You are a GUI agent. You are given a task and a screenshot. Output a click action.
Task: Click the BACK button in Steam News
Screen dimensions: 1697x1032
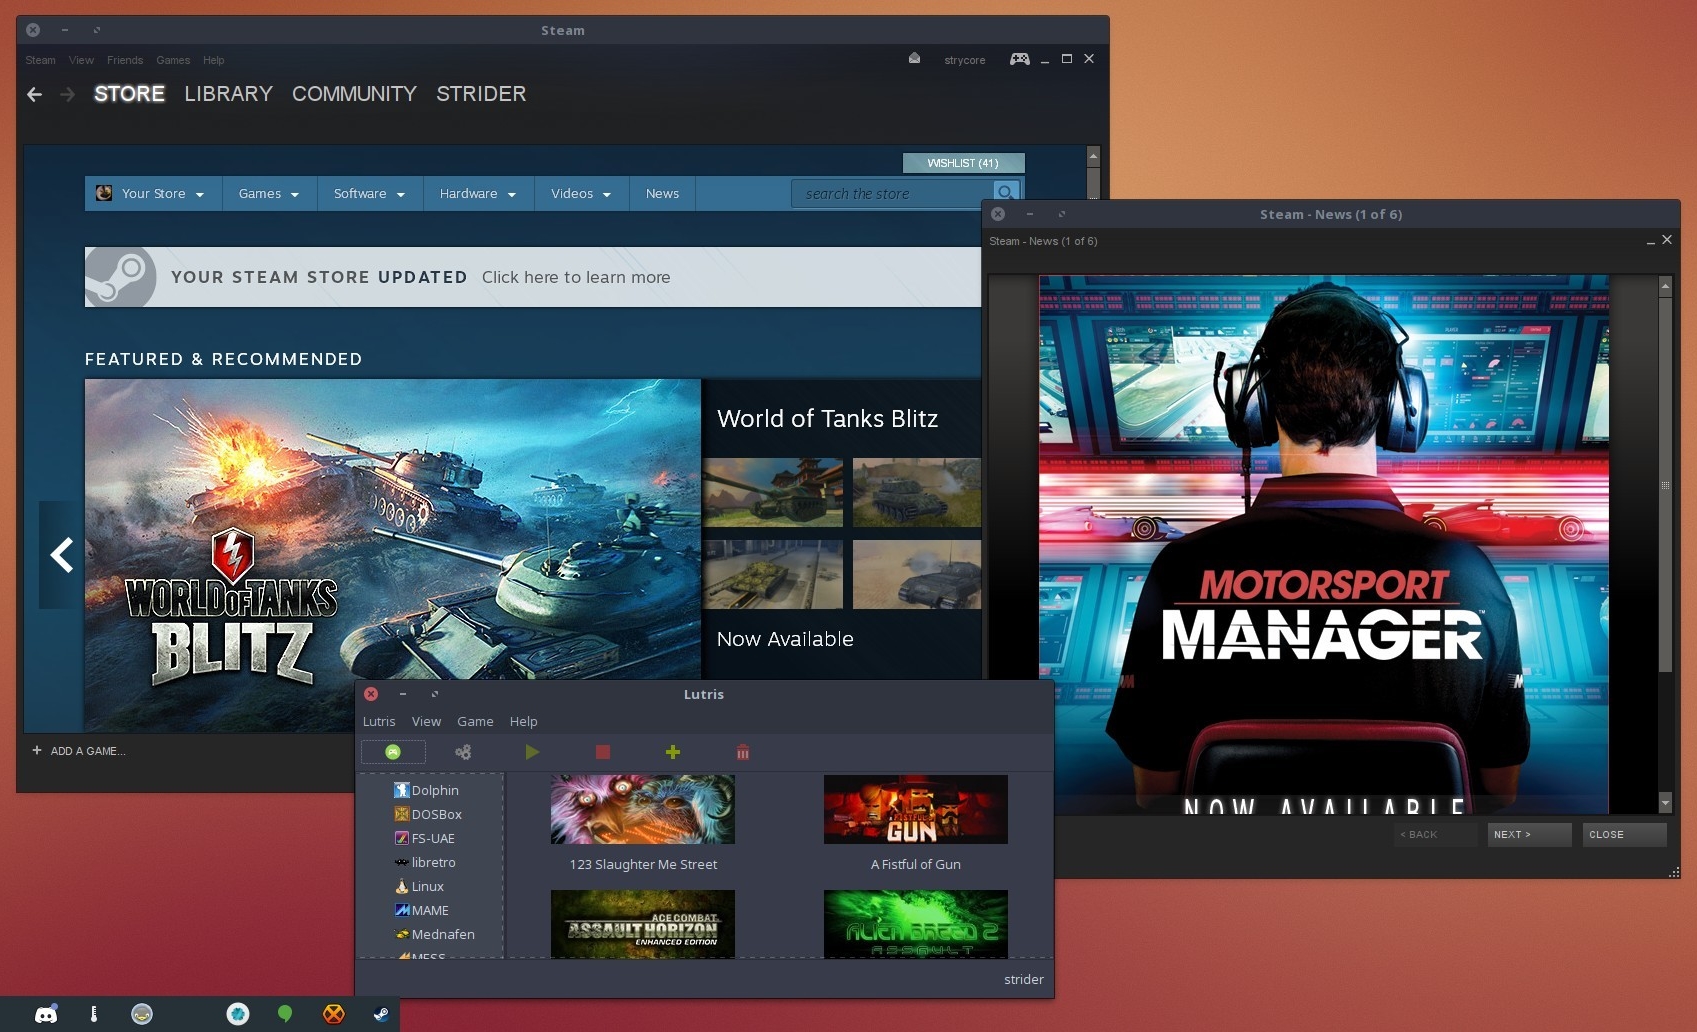1435,834
